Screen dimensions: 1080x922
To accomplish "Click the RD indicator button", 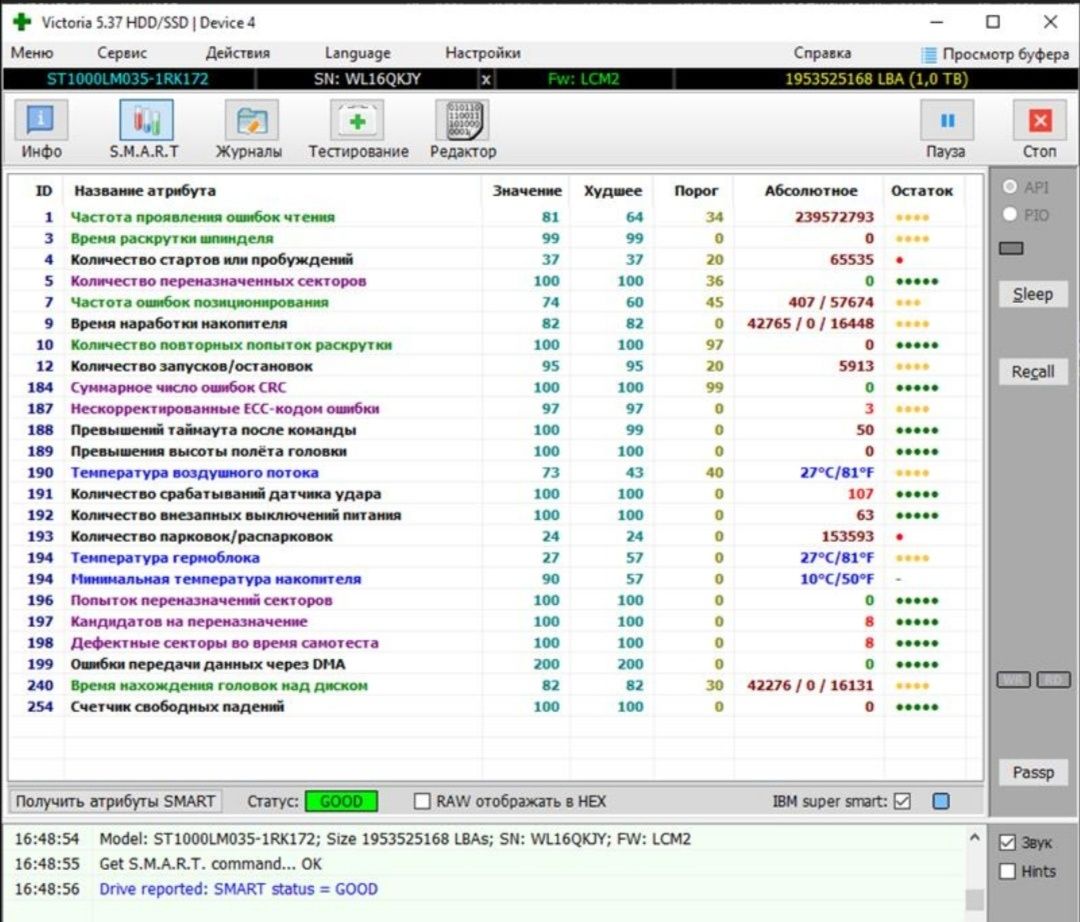I will (1053, 680).
